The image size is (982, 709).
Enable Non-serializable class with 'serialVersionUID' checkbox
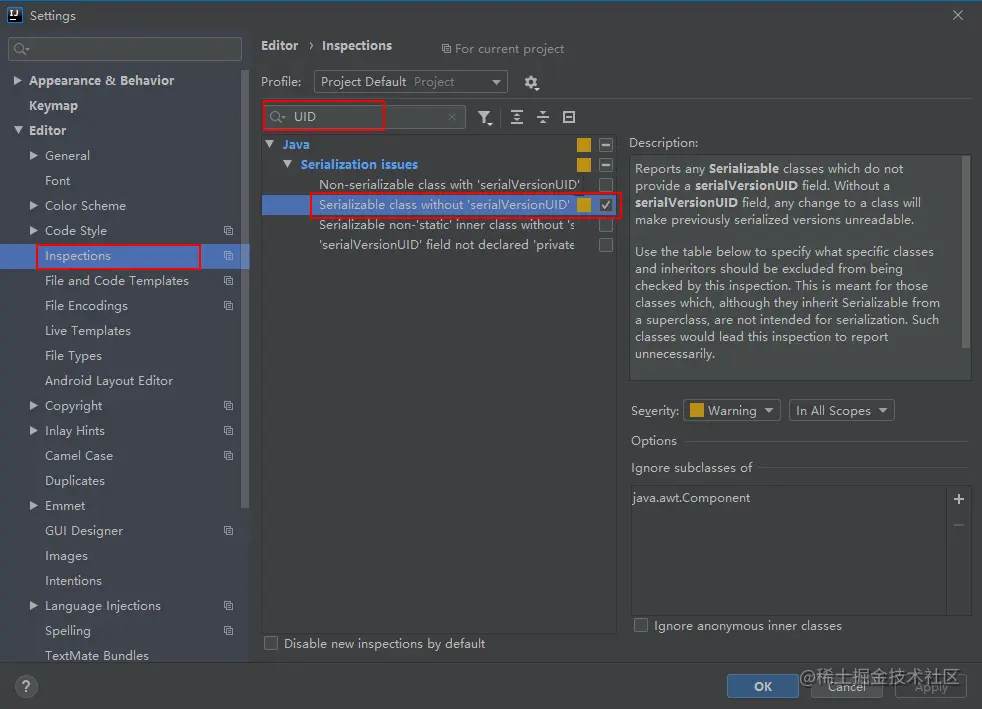pos(606,185)
